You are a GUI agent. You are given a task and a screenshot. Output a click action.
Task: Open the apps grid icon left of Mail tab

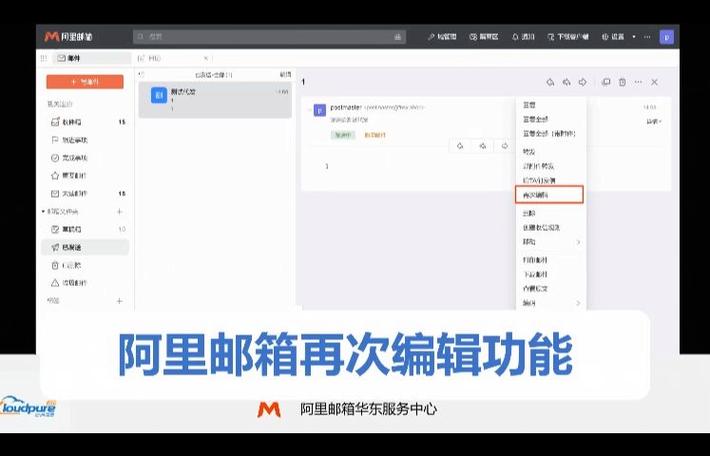tap(44, 58)
